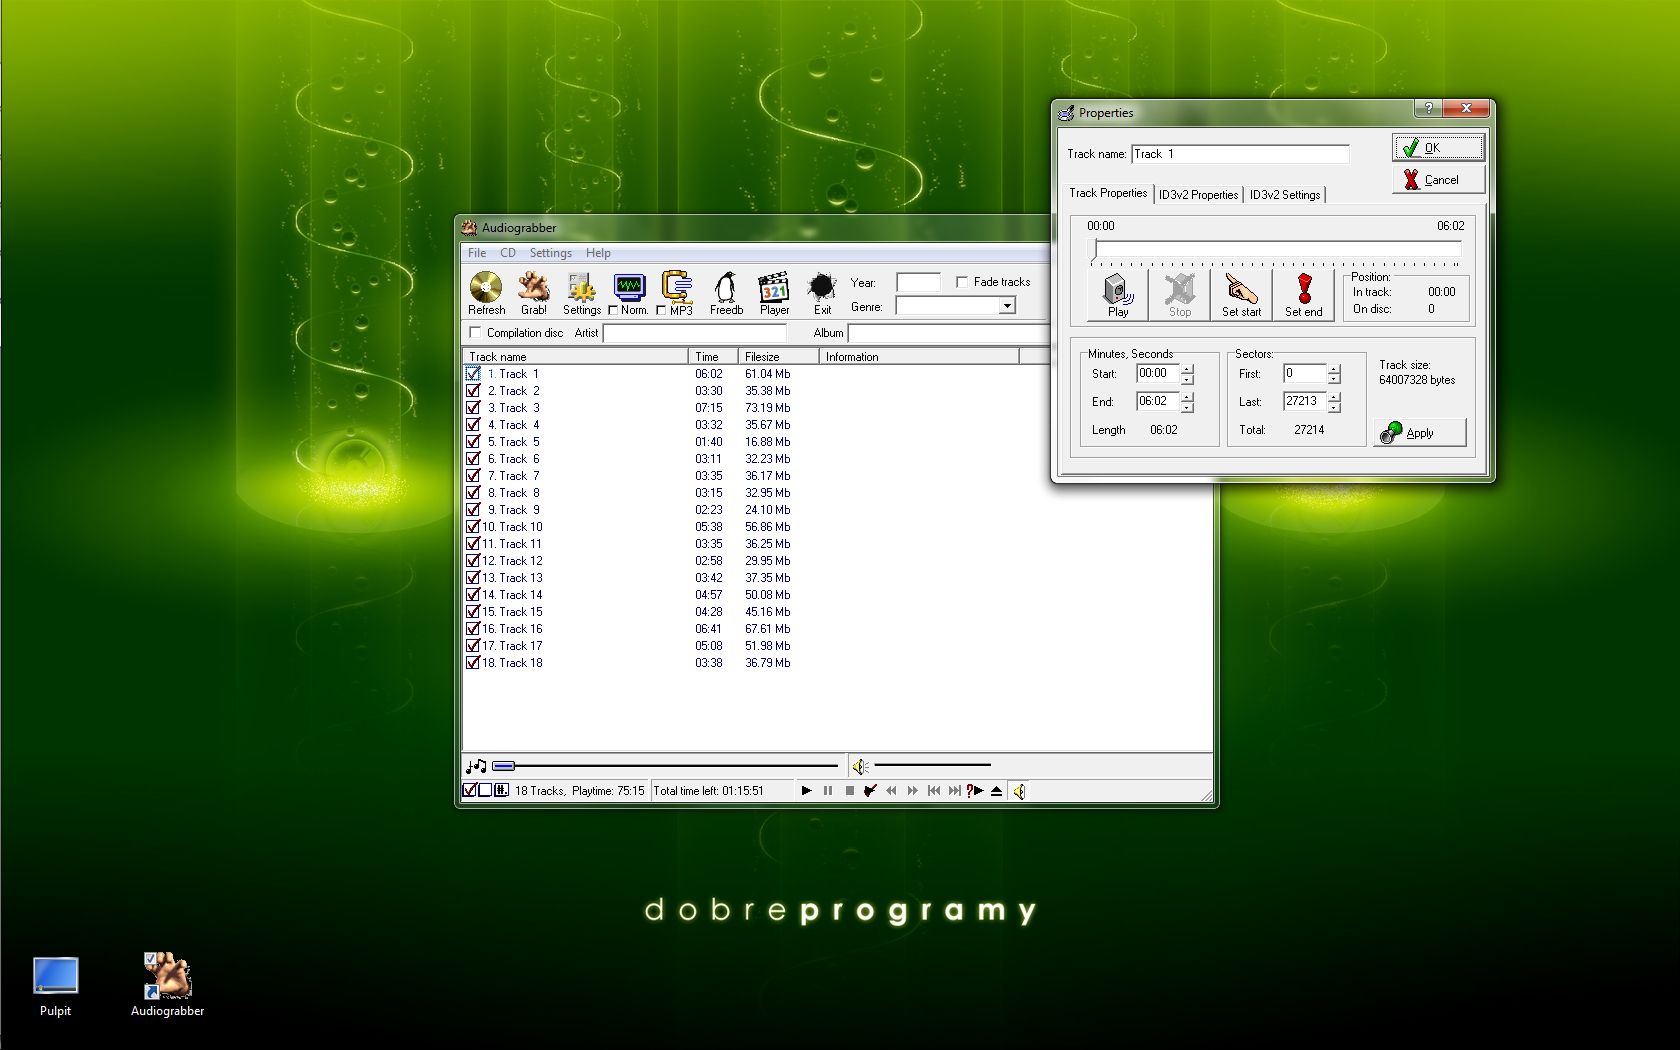Switch to the ID3v2 Settings tab
Viewport: 1680px width, 1050px height.
(1285, 195)
